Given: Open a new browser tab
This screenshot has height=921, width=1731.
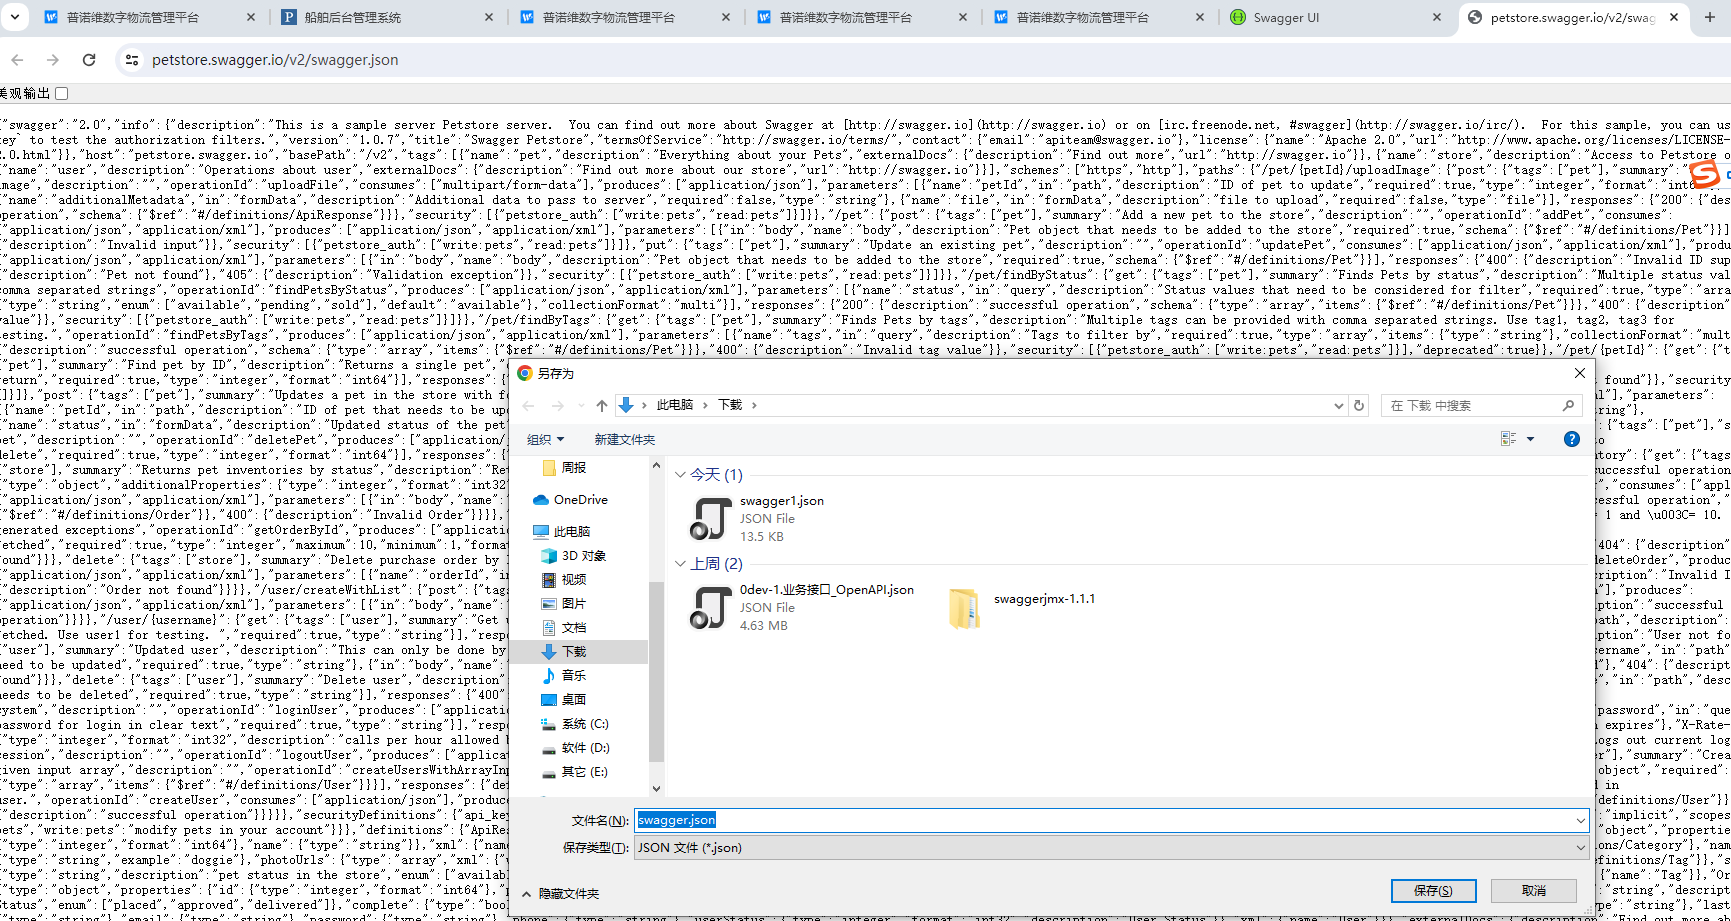Looking at the screenshot, I should (x=1709, y=17).
